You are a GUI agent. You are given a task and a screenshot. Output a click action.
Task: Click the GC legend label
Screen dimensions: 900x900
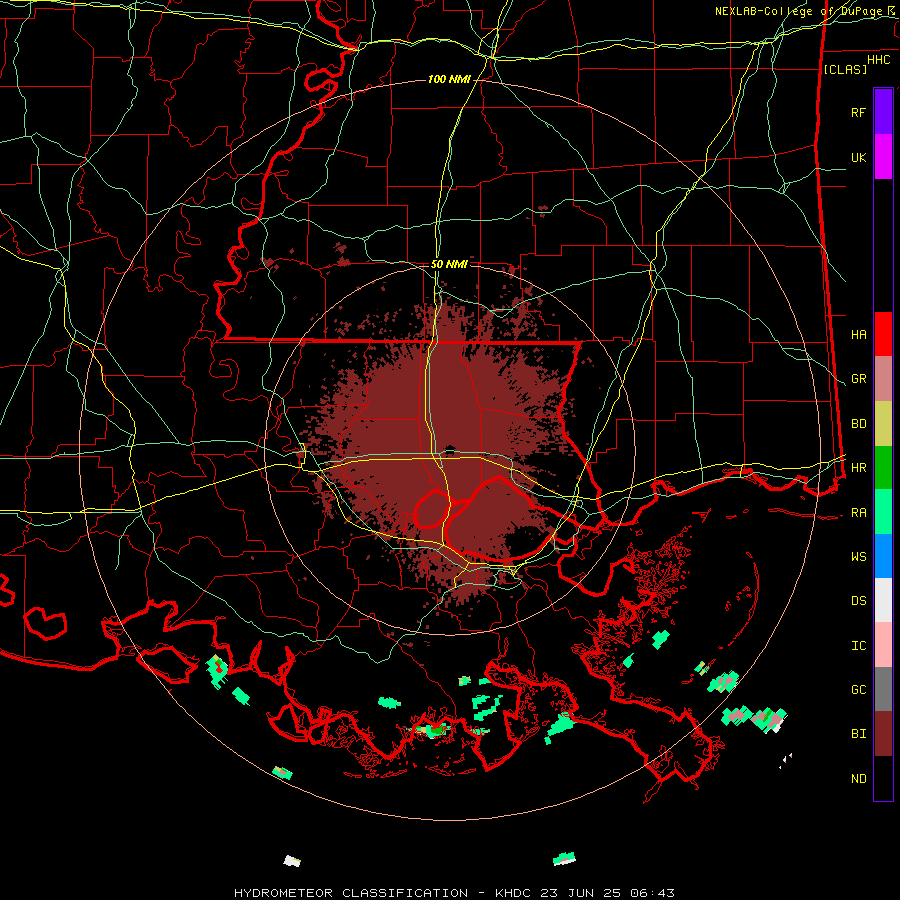click(x=858, y=689)
